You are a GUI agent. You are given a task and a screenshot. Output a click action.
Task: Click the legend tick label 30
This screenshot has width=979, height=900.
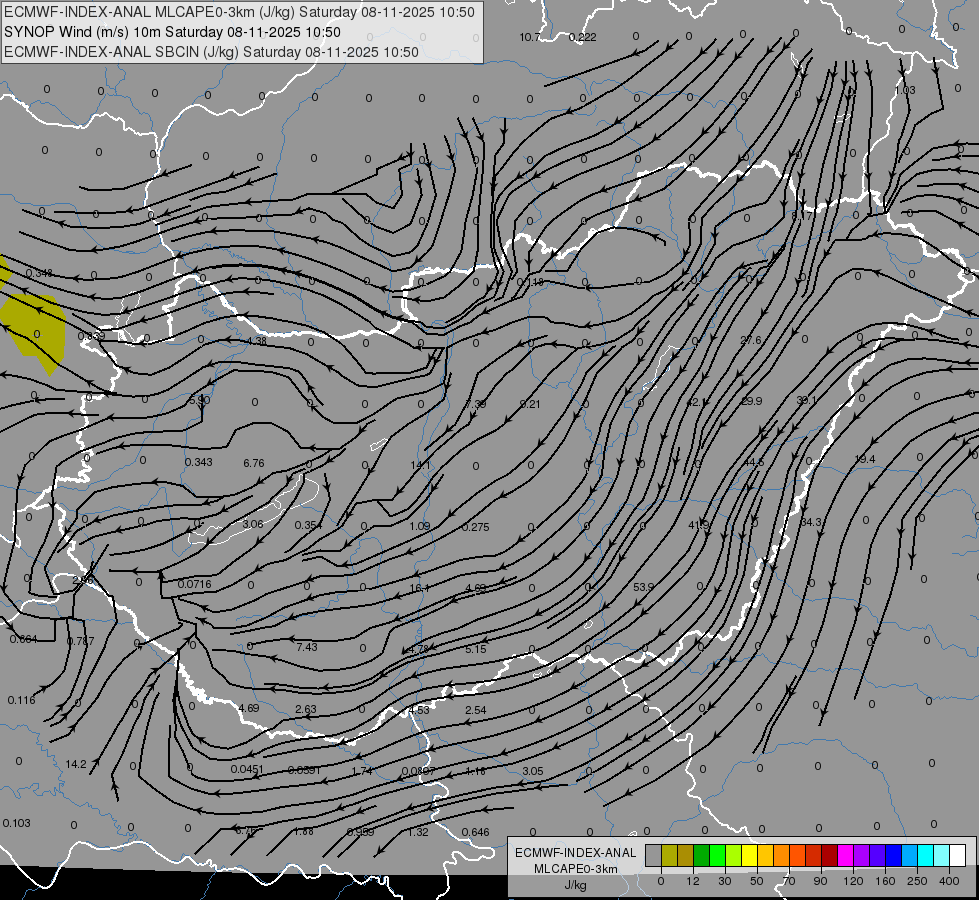[725, 881]
